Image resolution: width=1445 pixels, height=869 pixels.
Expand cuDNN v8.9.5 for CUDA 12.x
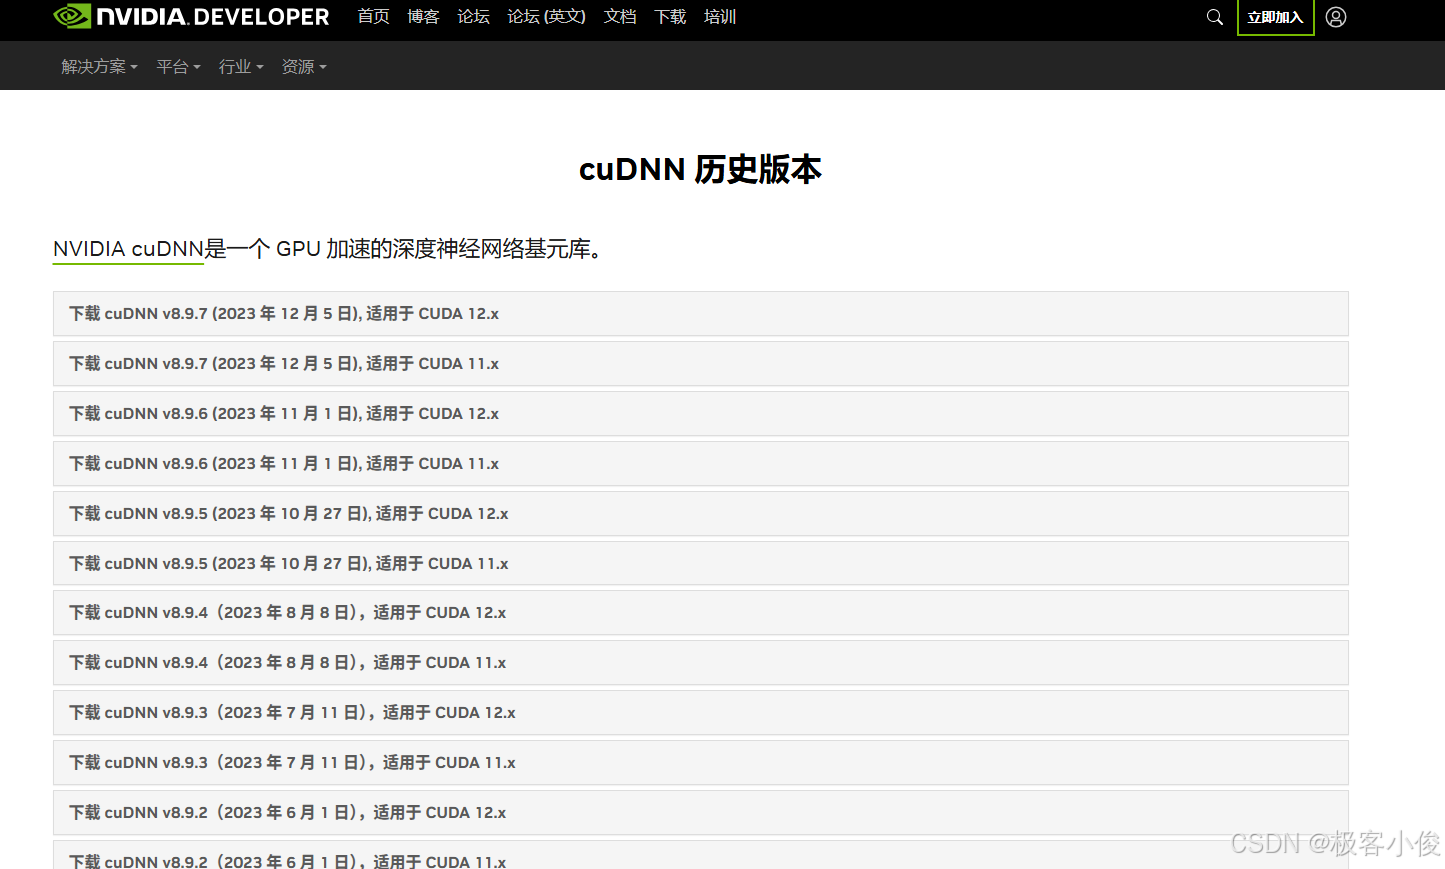700,514
